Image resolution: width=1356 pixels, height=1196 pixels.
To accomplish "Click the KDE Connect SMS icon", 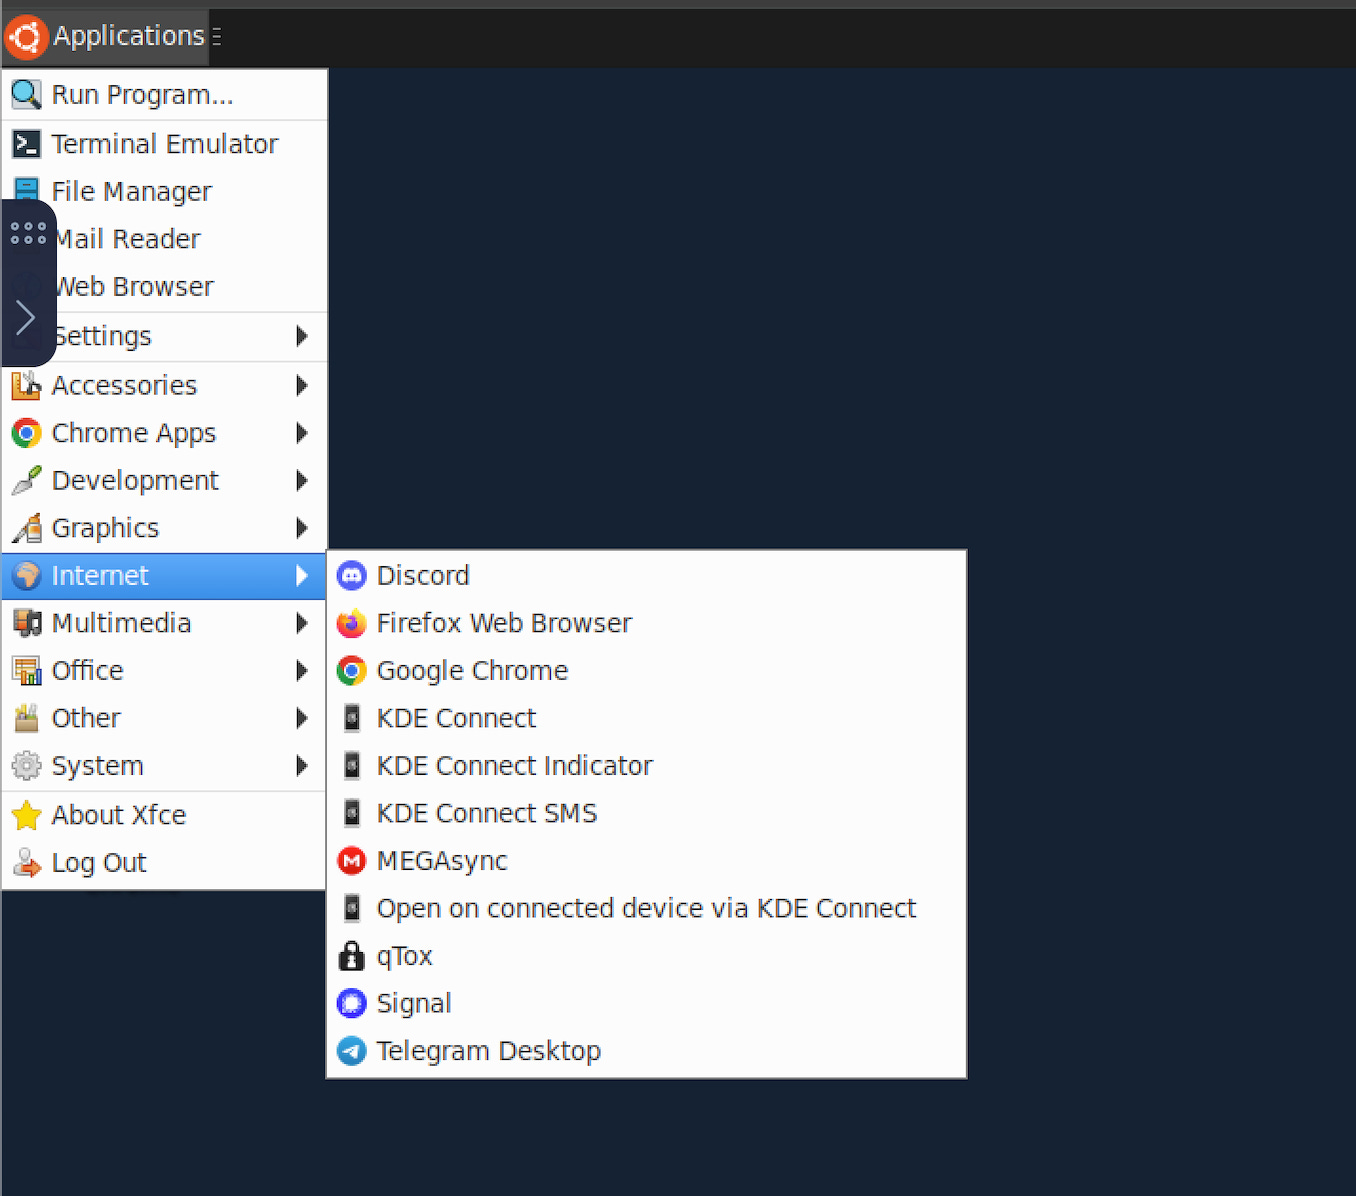I will click(x=352, y=813).
